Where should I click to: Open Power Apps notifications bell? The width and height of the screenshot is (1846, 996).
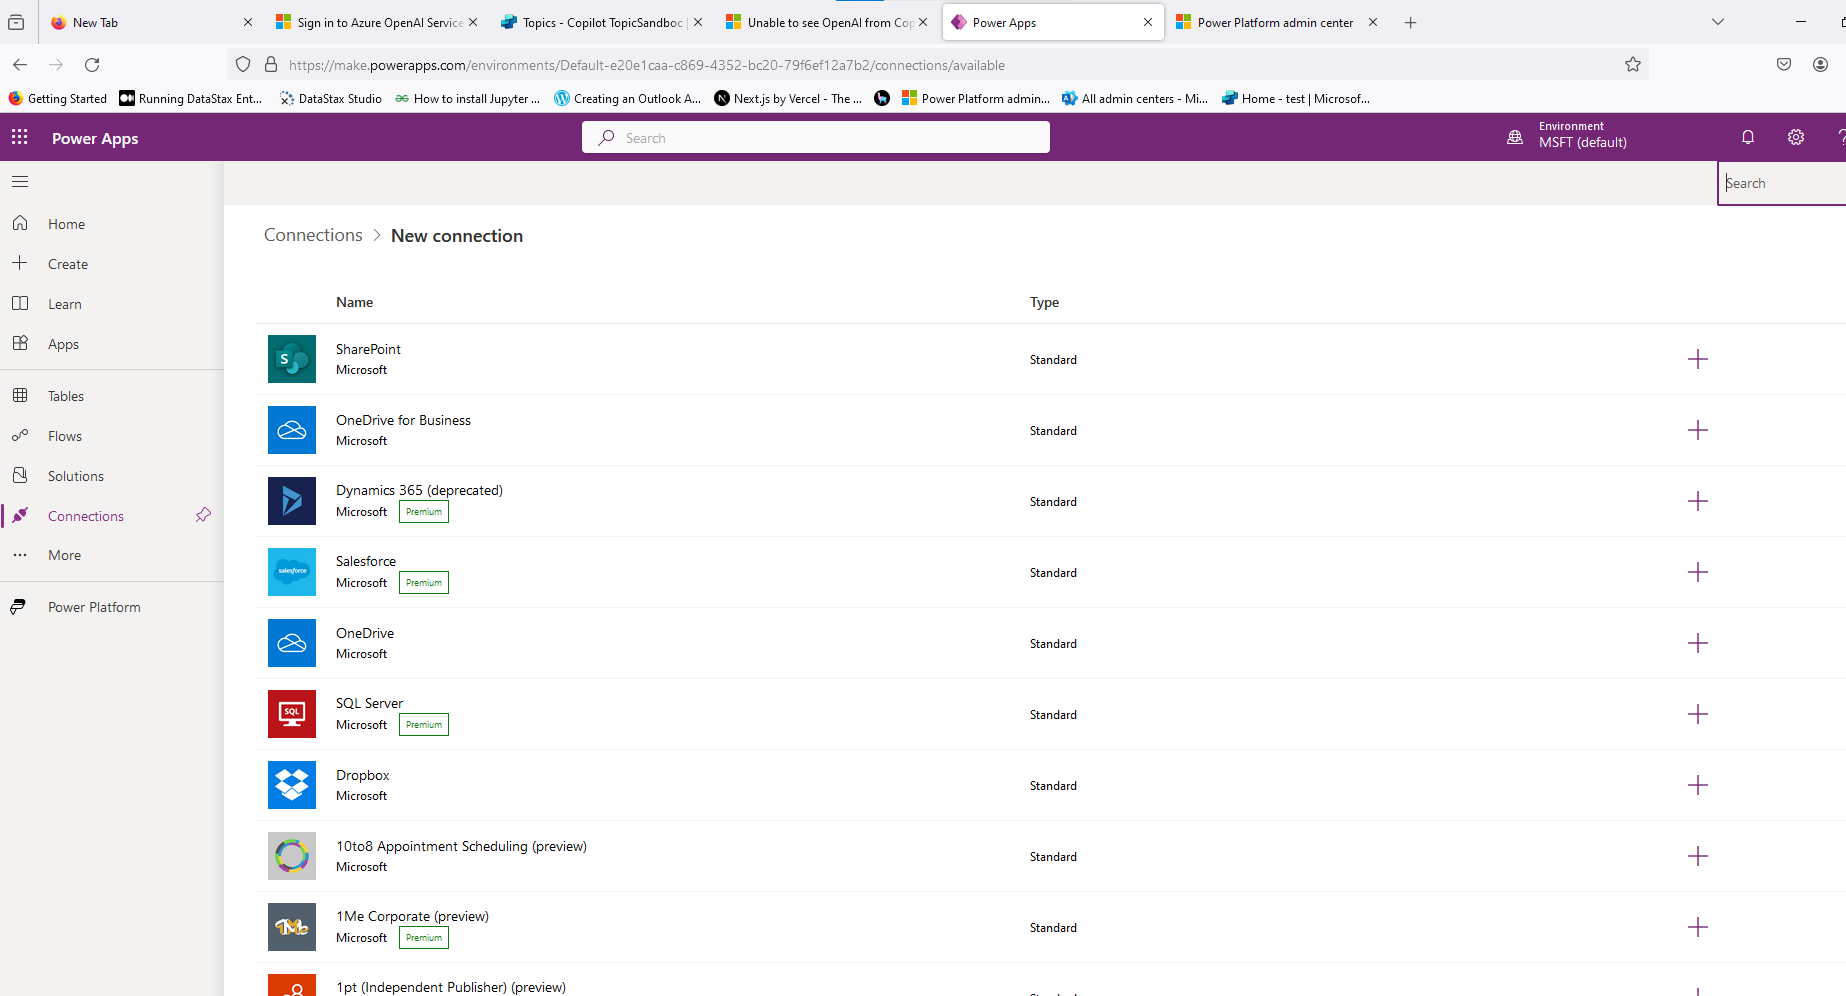point(1748,137)
